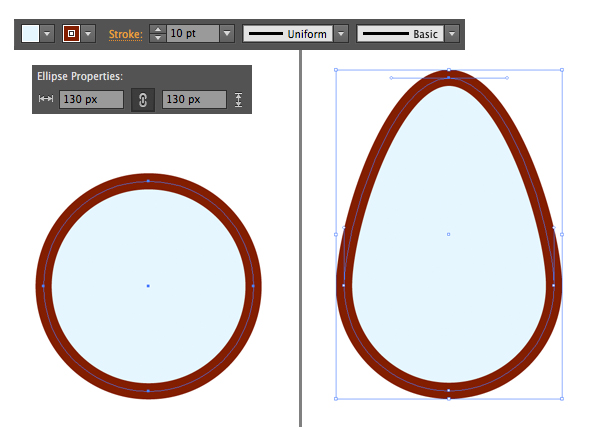The image size is (600, 427).
Task: Click the light blue fill color swatch
Action: [31, 34]
